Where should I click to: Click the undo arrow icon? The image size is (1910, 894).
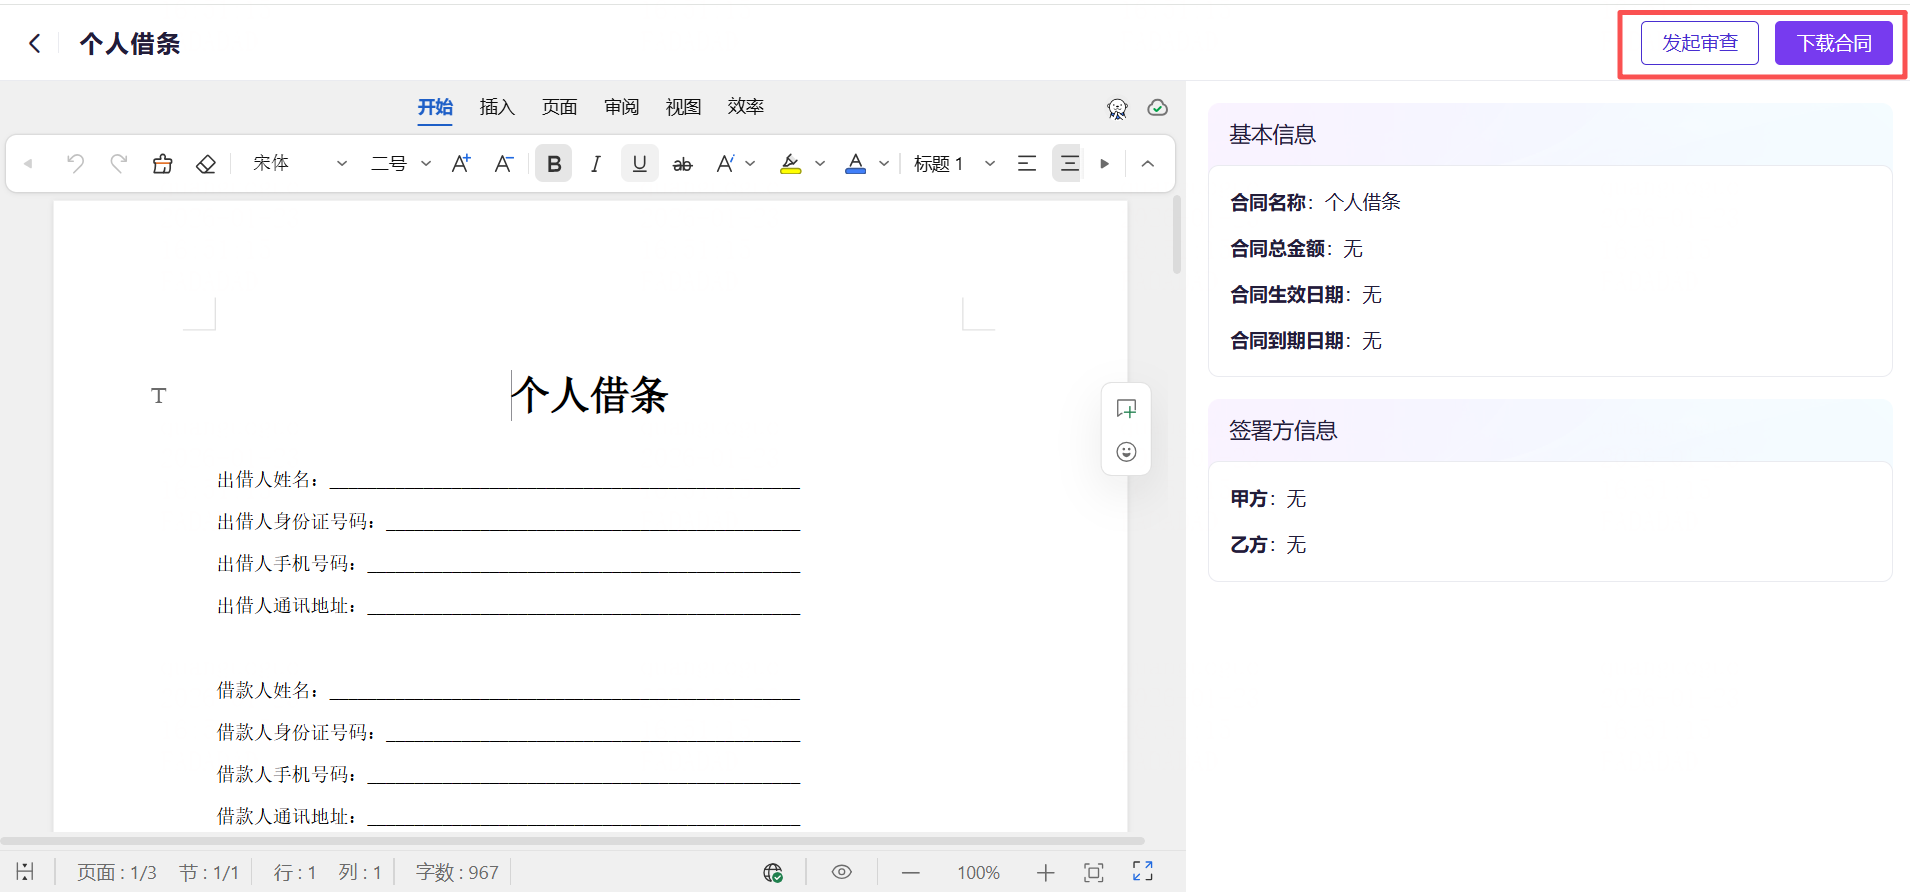click(75, 164)
